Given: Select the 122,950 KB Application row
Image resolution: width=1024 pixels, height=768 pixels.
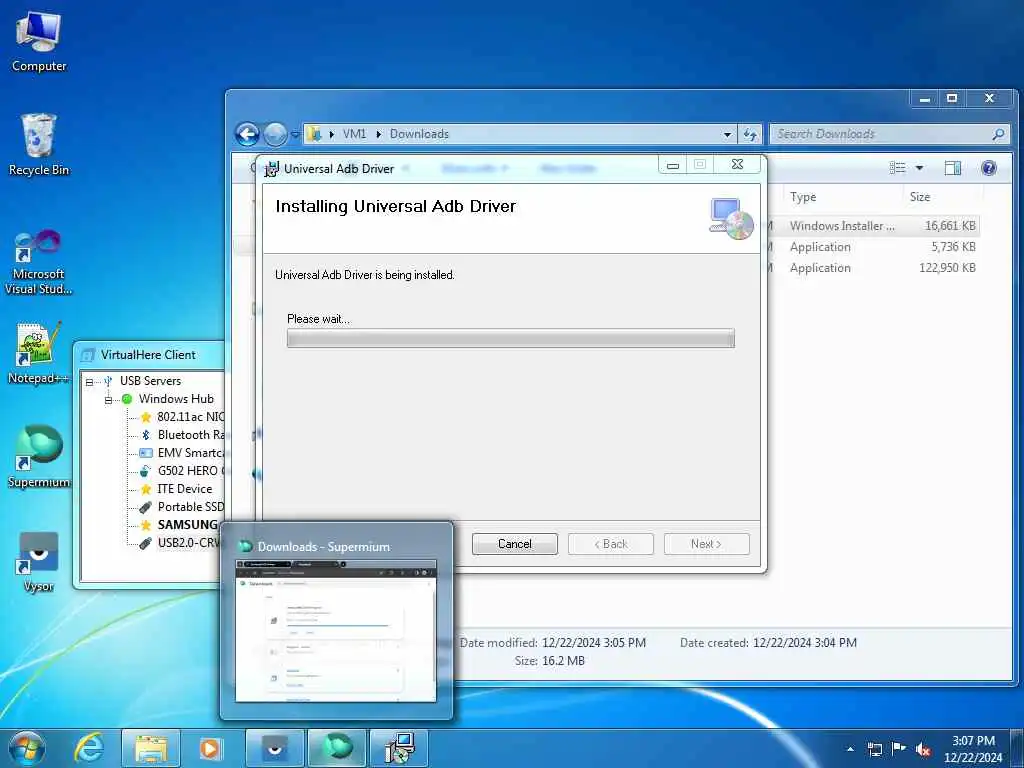Looking at the screenshot, I should pyautogui.click(x=874, y=268).
